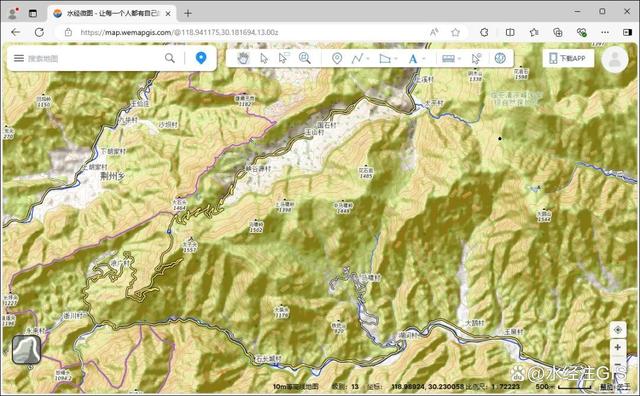The width and height of the screenshot is (640, 396).
Task: Zoom in with the plus button
Action: 618,347
